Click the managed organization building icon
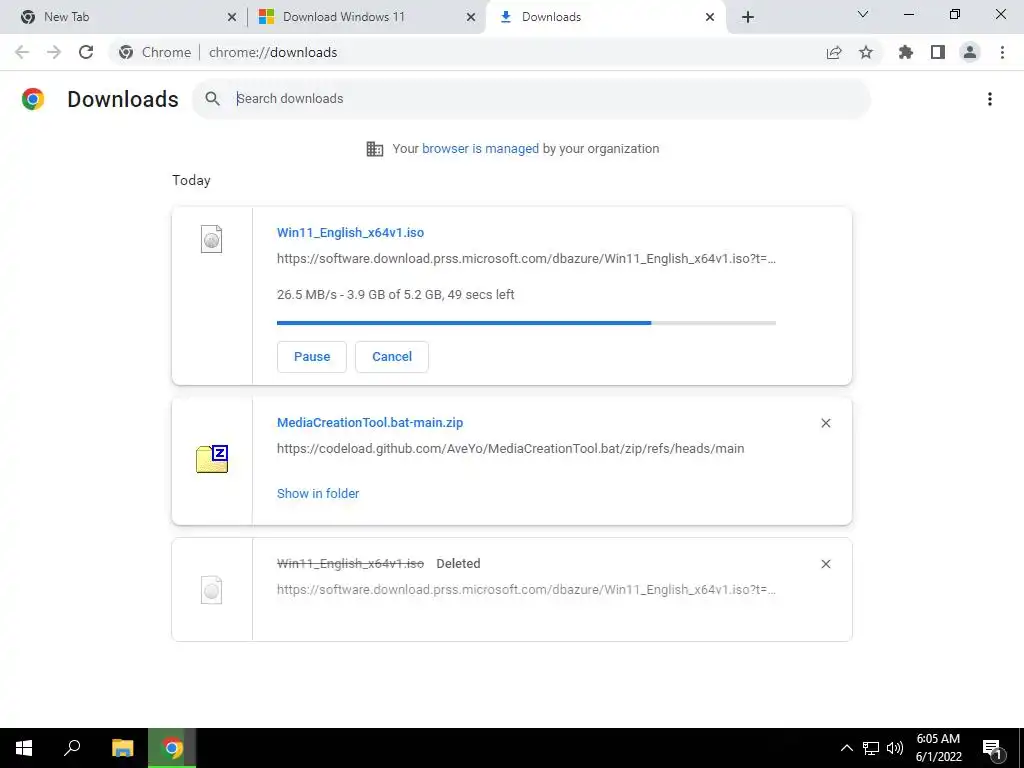This screenshot has height=768, width=1024. tap(375, 149)
